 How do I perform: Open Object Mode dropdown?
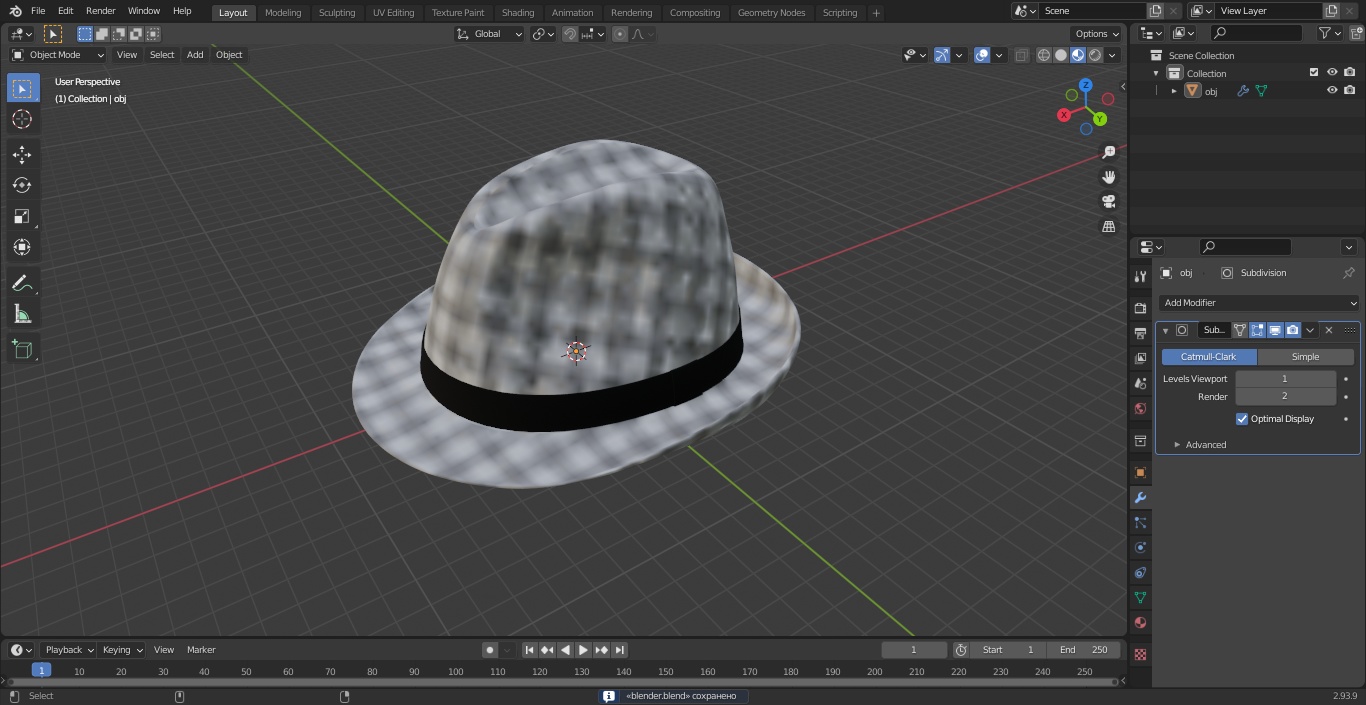58,55
